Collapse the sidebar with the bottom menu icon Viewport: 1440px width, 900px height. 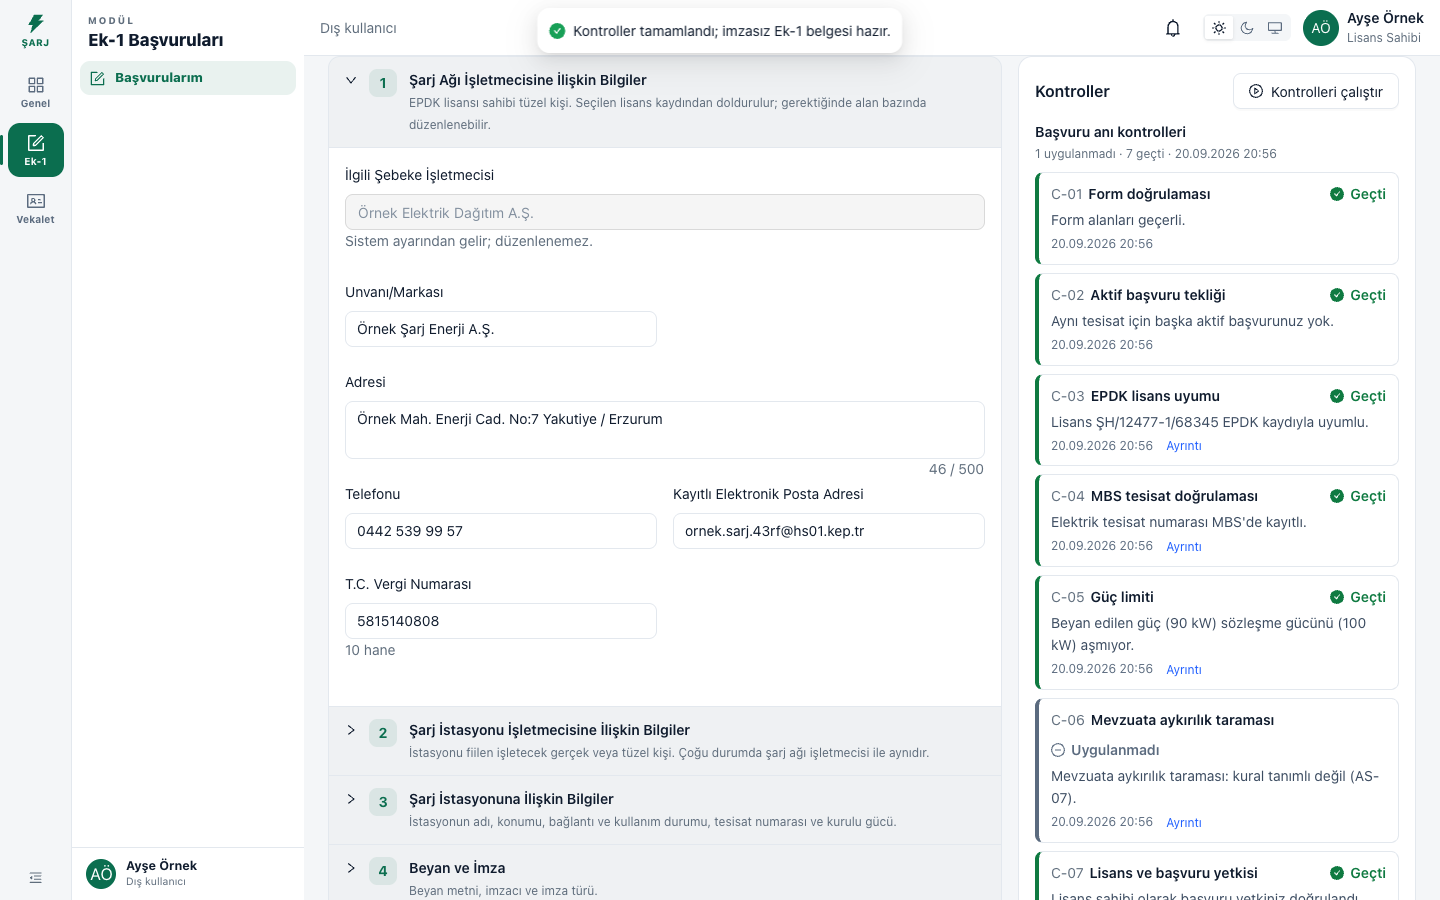tap(36, 878)
